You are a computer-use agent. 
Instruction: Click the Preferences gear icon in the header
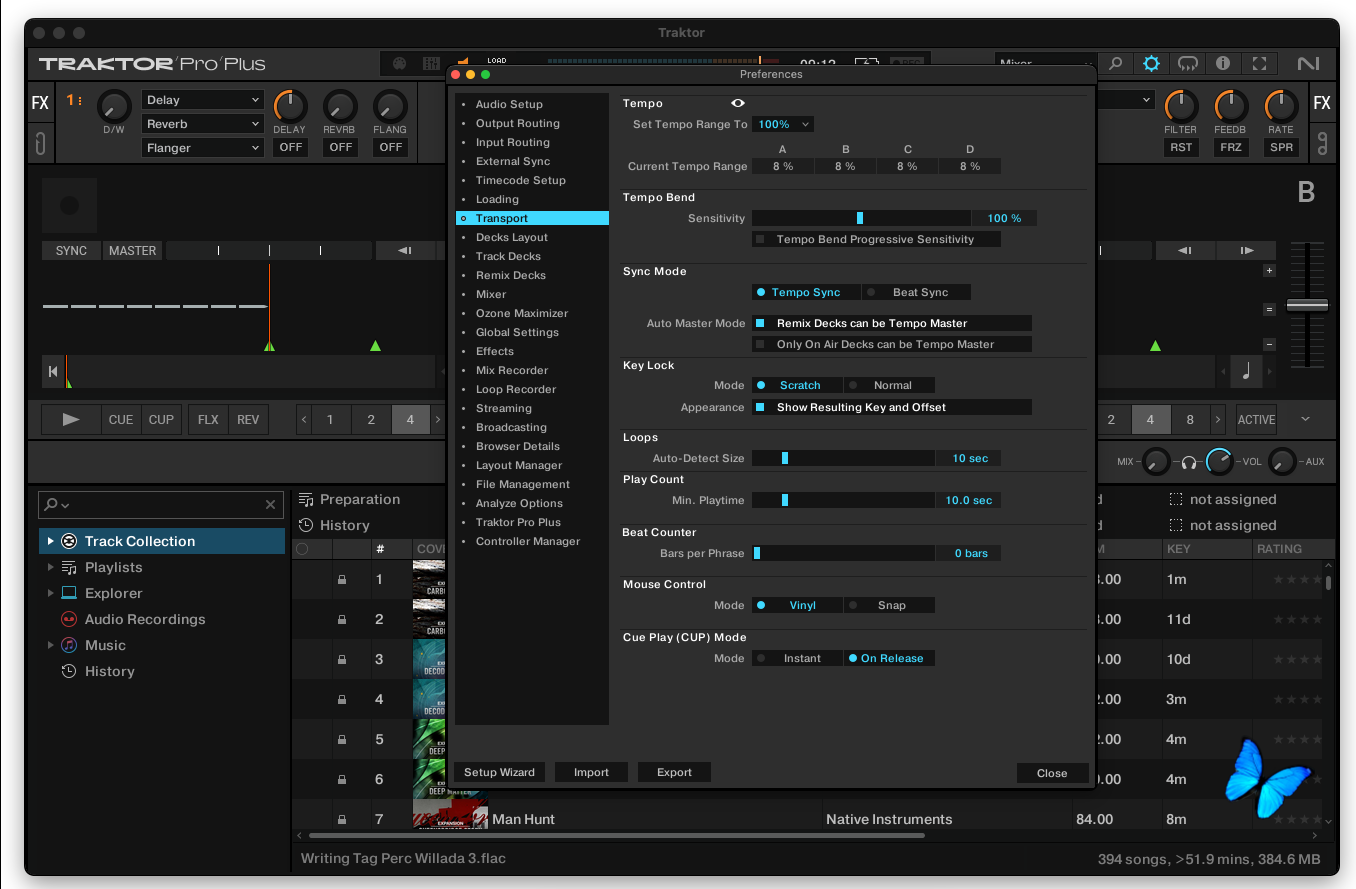pos(1151,63)
